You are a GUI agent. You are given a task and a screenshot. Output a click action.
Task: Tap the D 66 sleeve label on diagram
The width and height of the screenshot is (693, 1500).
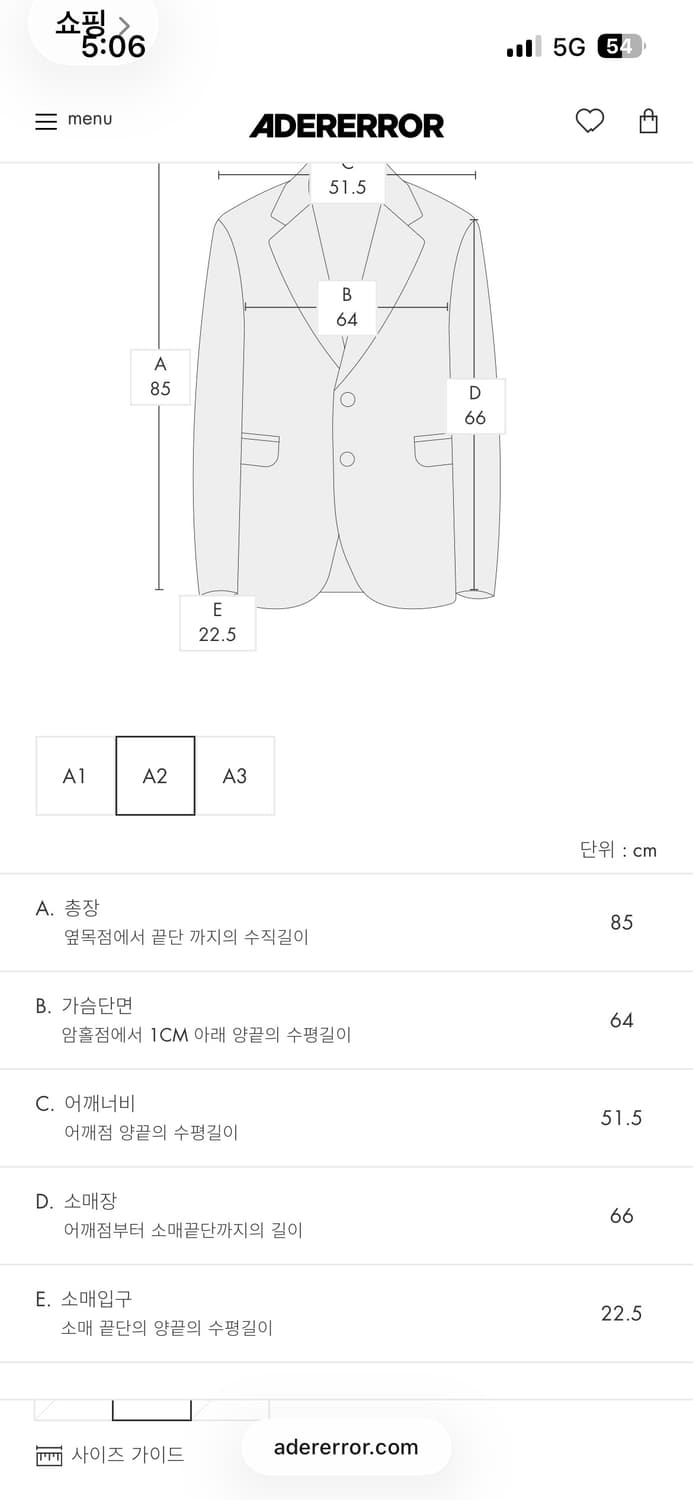click(x=475, y=405)
